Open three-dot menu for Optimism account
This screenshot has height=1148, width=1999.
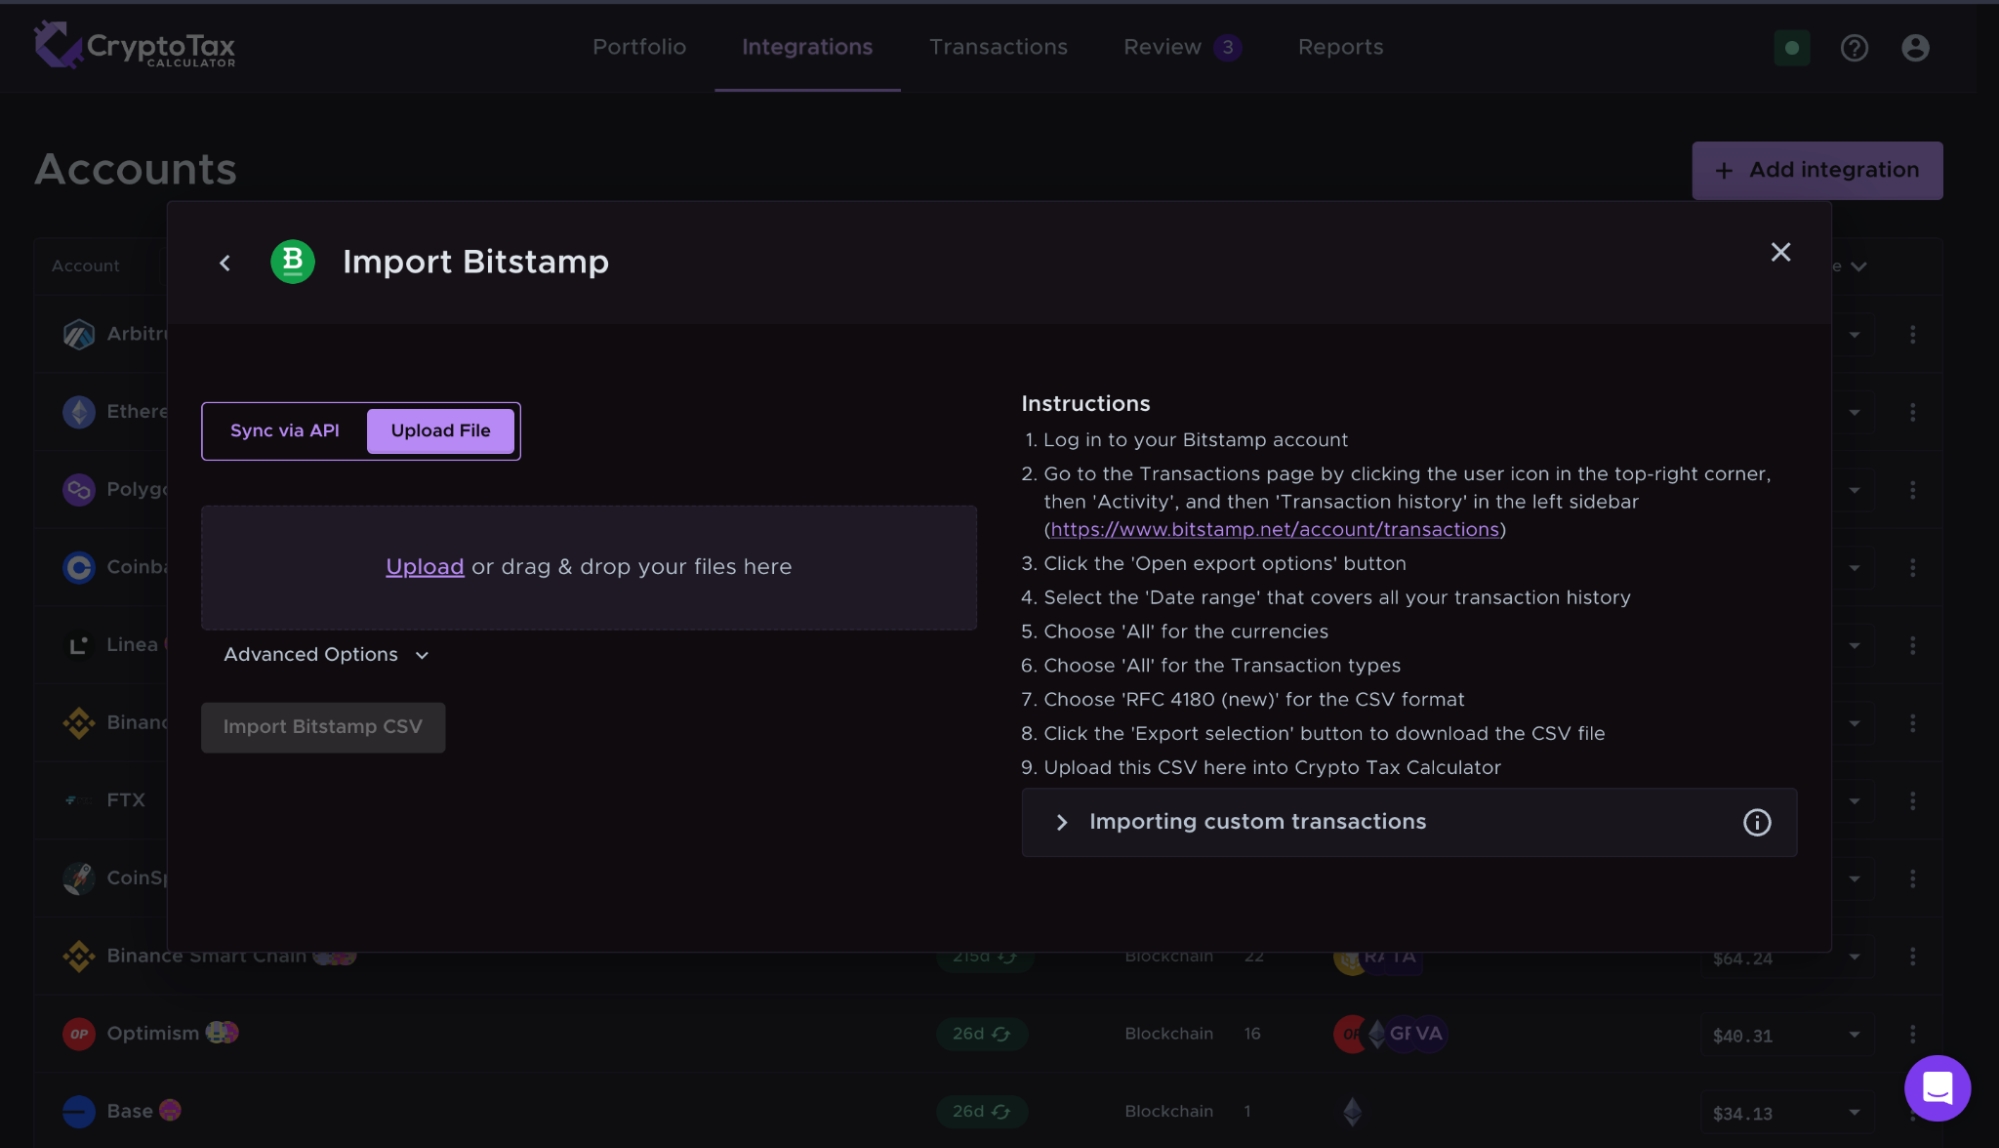[x=1912, y=1034]
